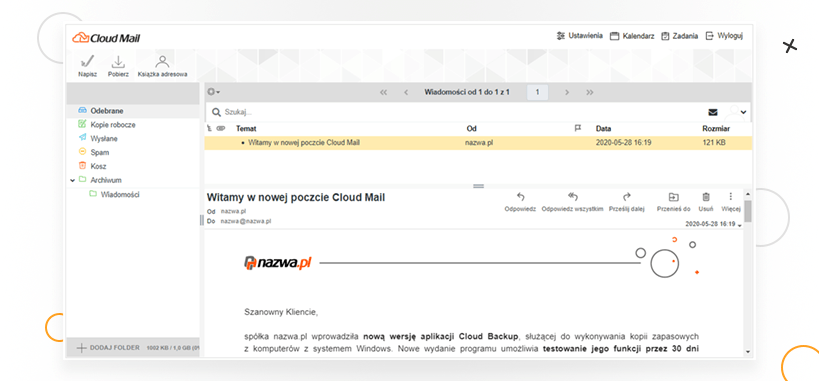The image size is (819, 381).
Task: Sort messages by Data column
Action: (x=603, y=129)
